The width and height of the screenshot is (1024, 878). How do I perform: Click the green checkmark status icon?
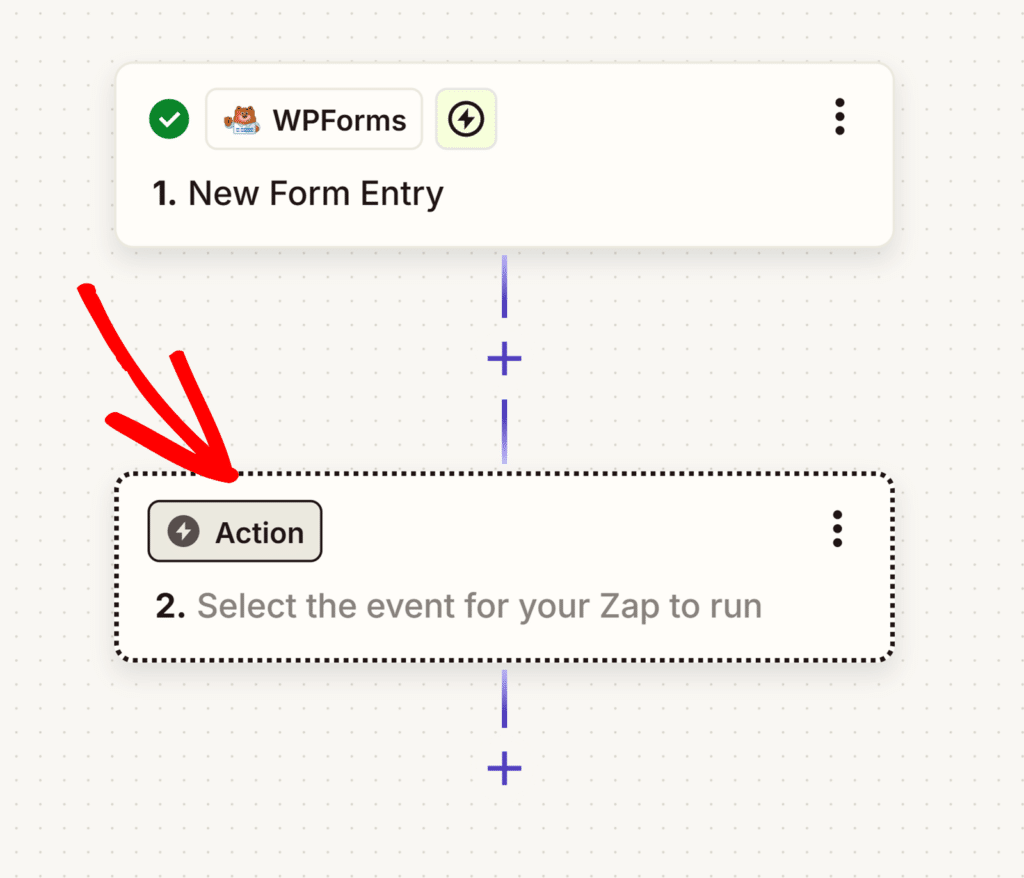point(169,119)
